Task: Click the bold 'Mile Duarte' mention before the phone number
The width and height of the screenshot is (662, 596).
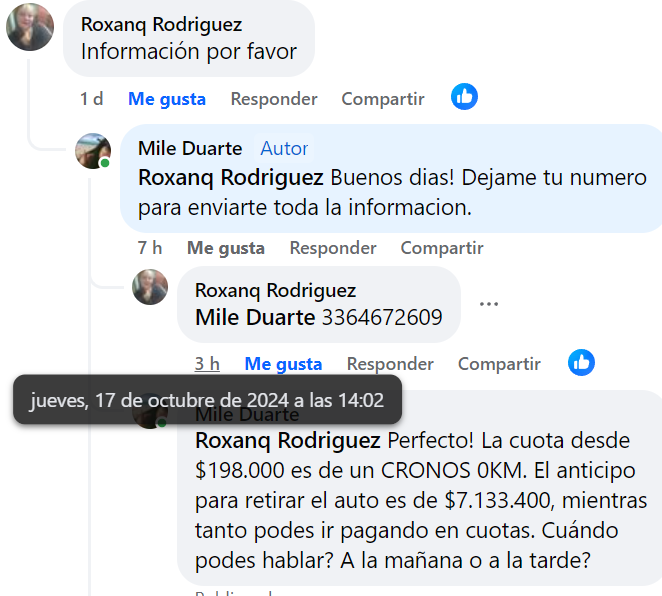Action: tap(255, 317)
